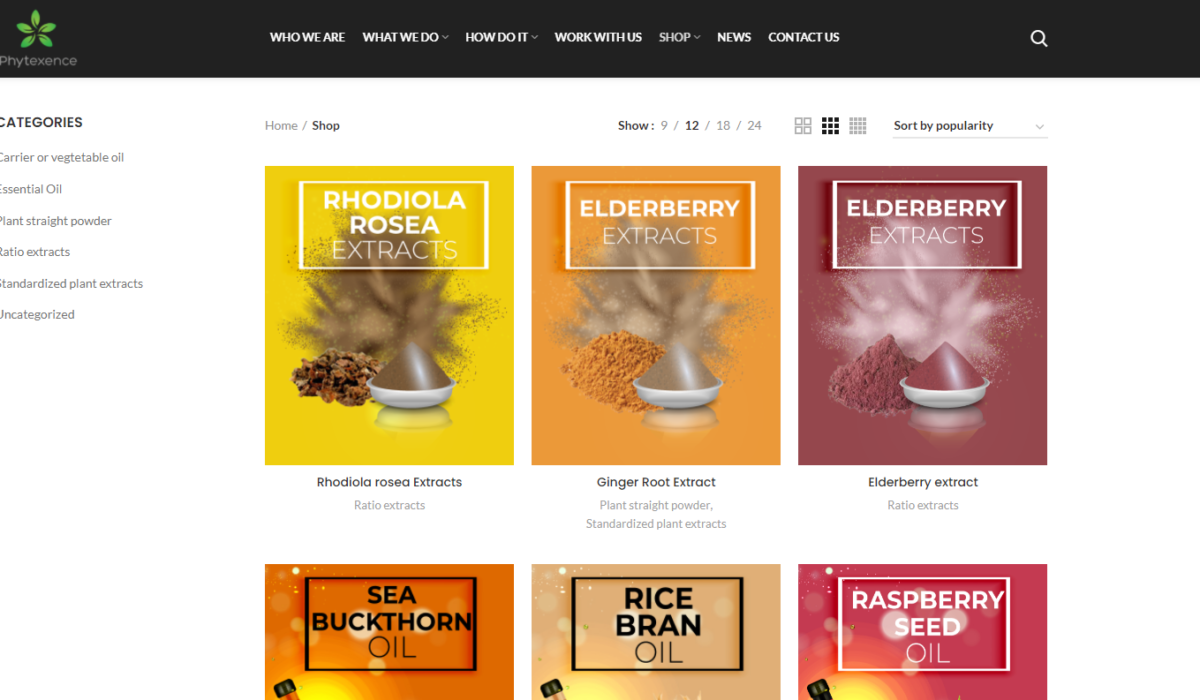This screenshot has width=1200, height=700.
Task: Filter by Standardized plant extracts sidebar category
Action: 71,284
